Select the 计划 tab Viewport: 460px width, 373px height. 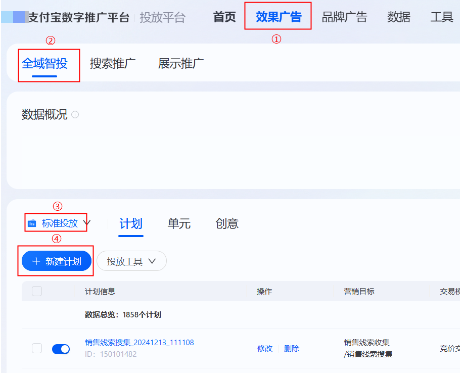[x=131, y=224]
